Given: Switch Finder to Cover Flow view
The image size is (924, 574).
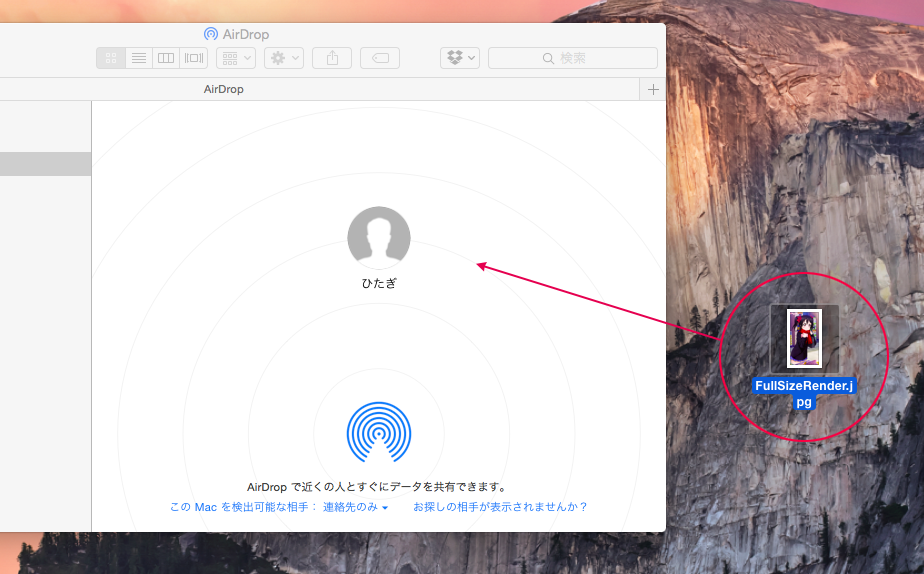Looking at the screenshot, I should 194,58.
